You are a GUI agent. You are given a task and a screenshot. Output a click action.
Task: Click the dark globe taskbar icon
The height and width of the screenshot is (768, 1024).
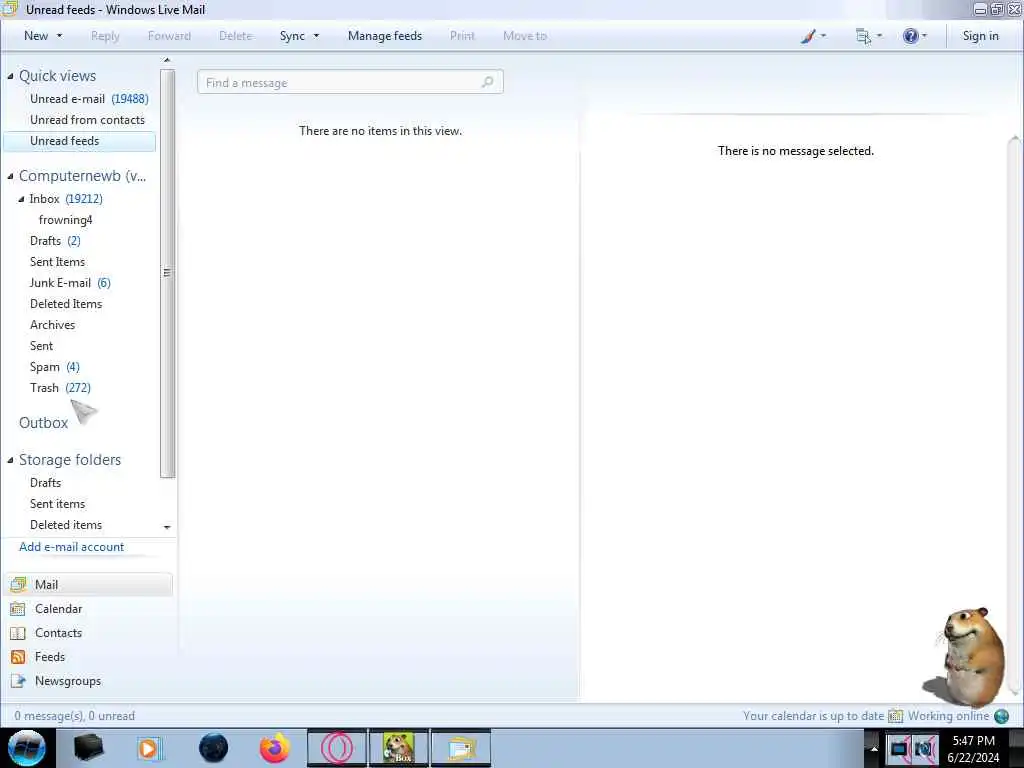[214, 748]
